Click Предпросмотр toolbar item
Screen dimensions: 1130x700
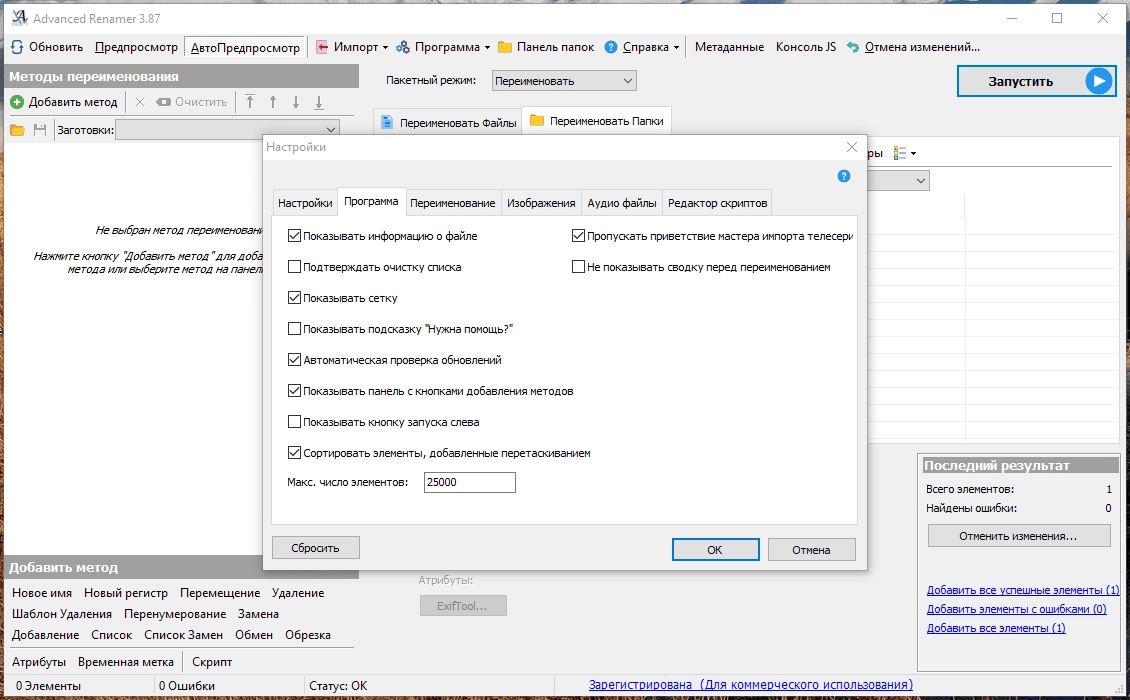pos(136,47)
